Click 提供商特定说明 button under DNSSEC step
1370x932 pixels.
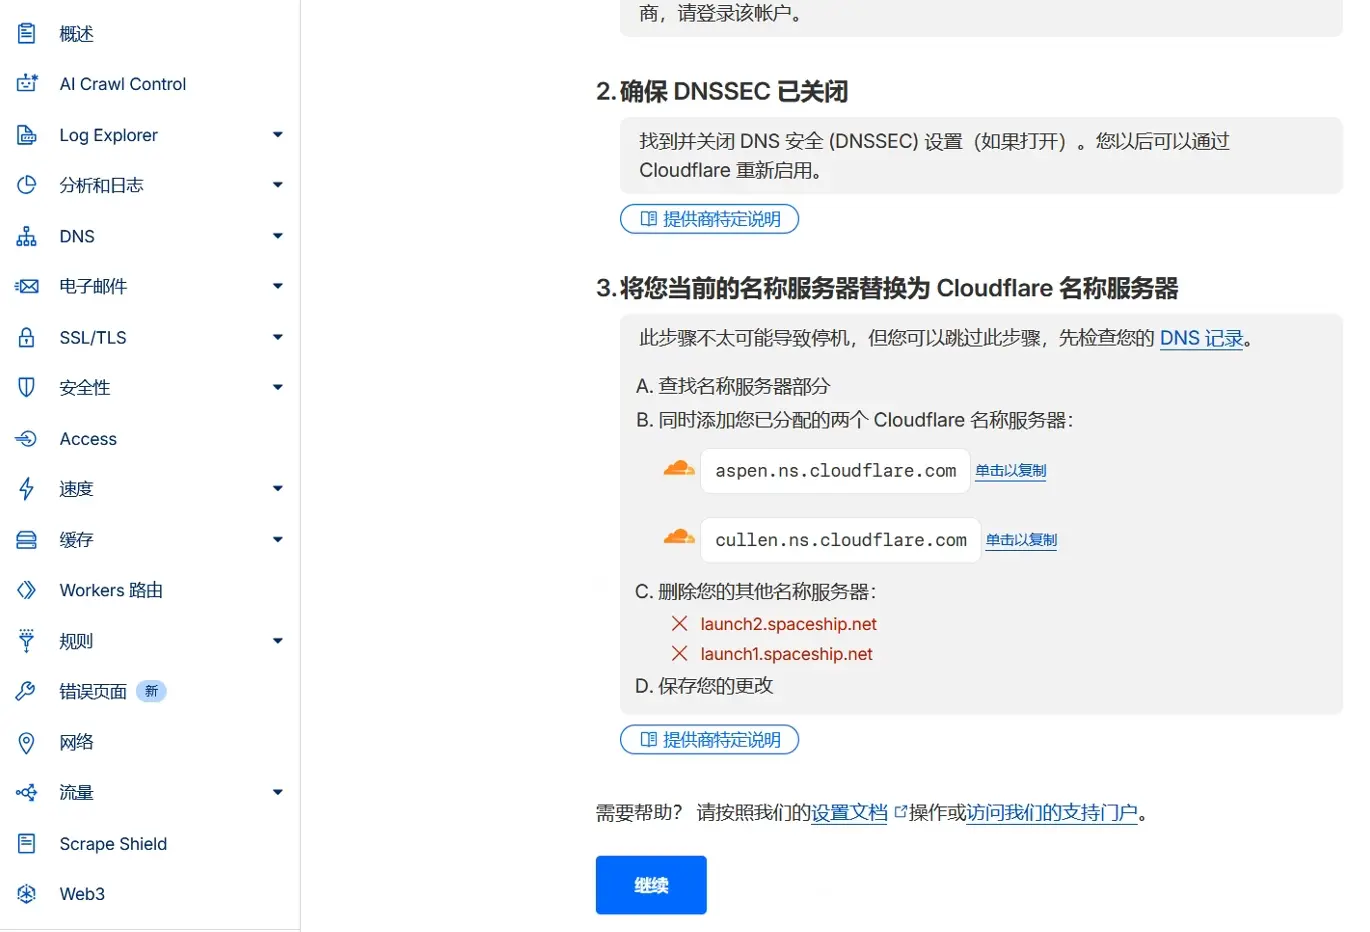coord(709,219)
